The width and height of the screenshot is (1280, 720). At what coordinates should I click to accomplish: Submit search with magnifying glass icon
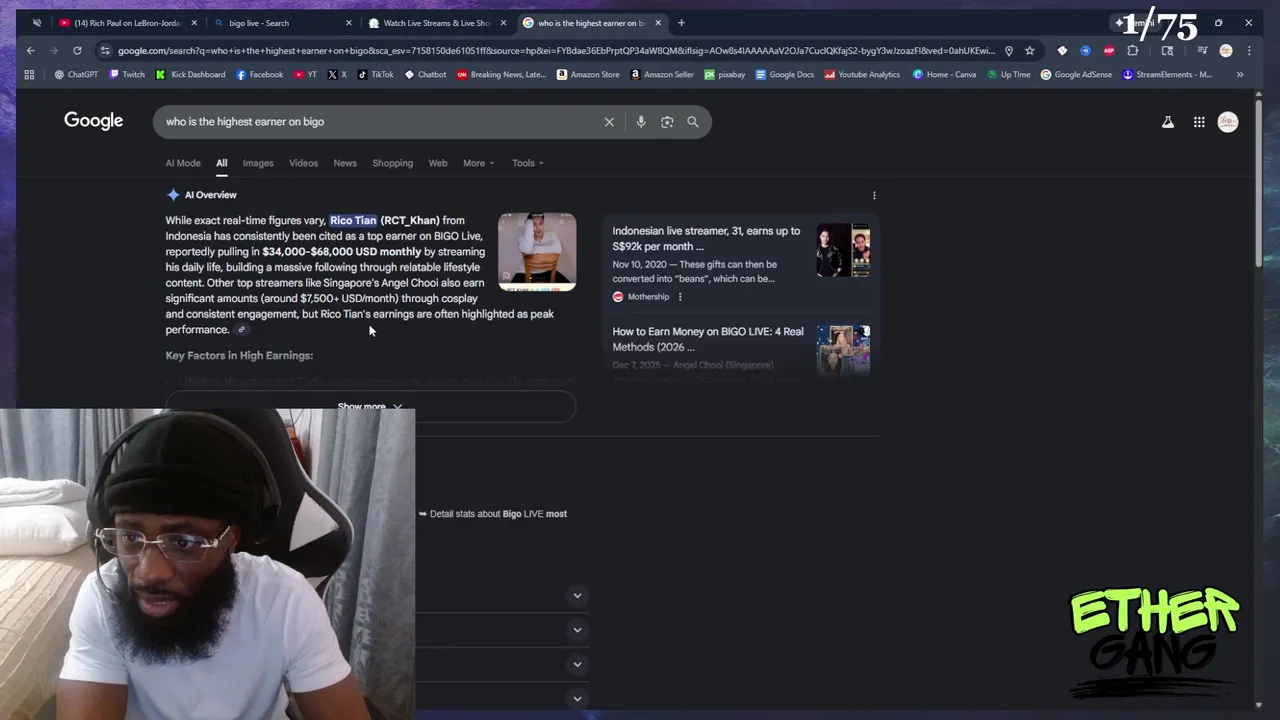[x=693, y=122]
